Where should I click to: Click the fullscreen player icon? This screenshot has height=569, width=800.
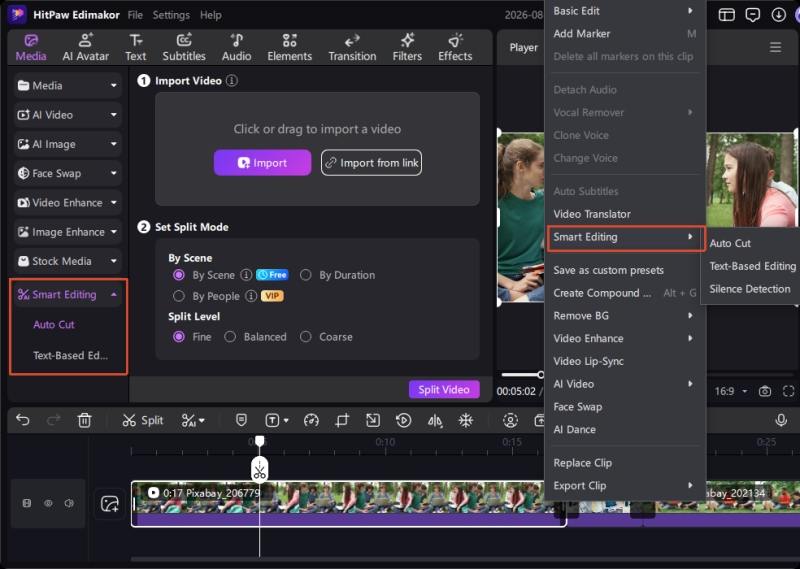click(x=788, y=391)
